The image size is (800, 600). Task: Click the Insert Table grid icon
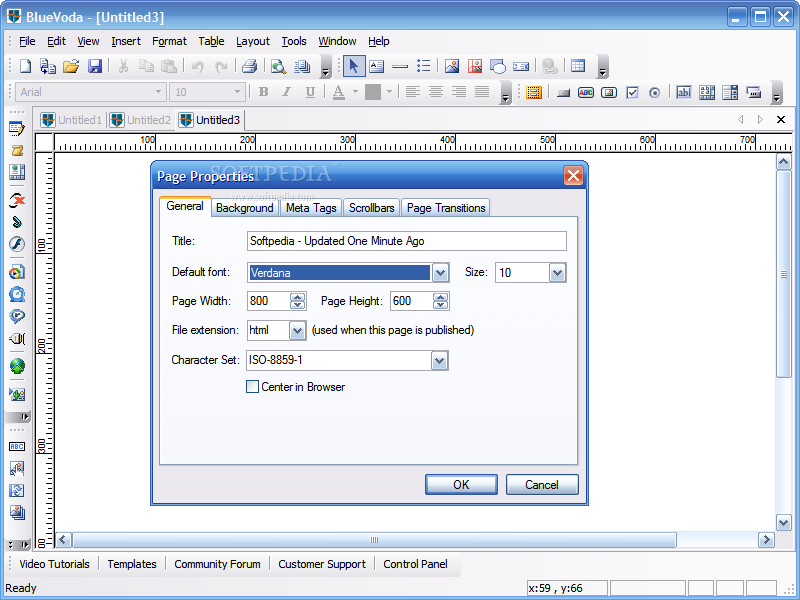pos(577,66)
